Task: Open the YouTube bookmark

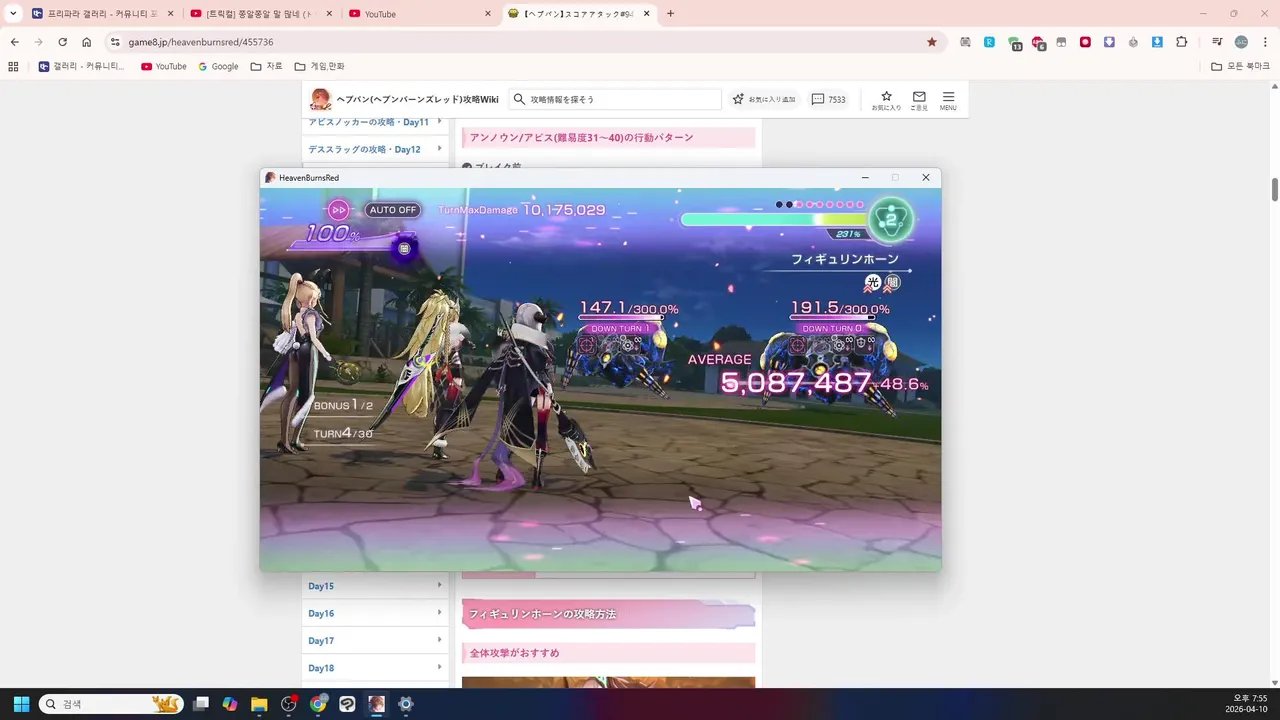Action: click(164, 66)
